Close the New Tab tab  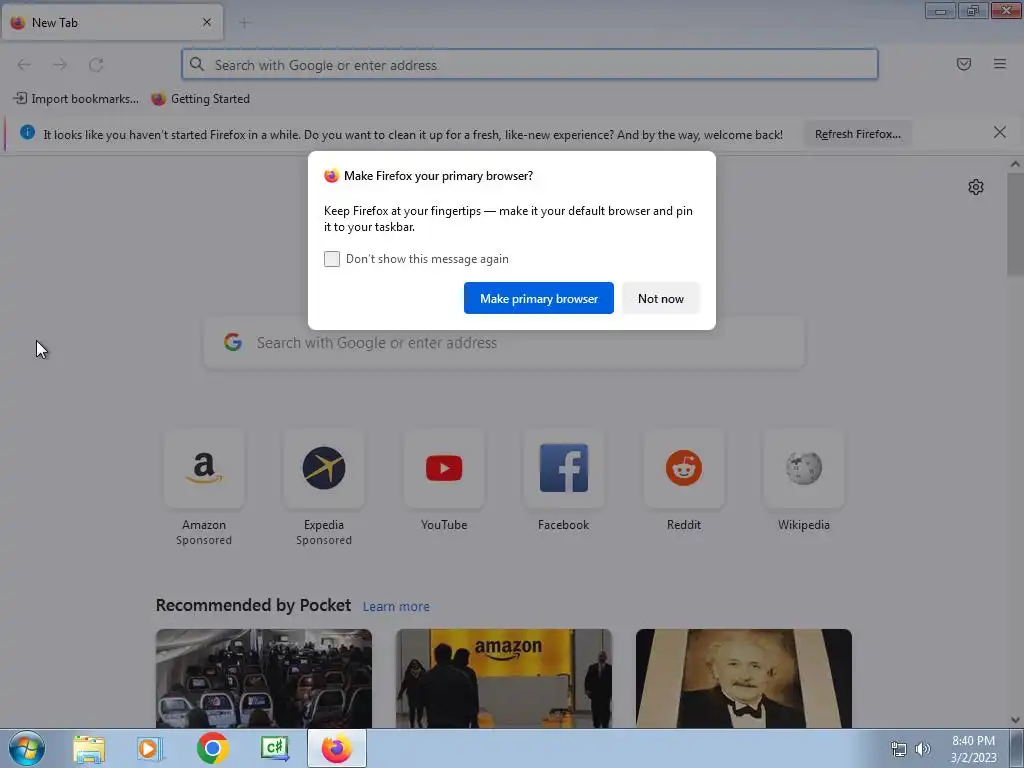coord(207,22)
